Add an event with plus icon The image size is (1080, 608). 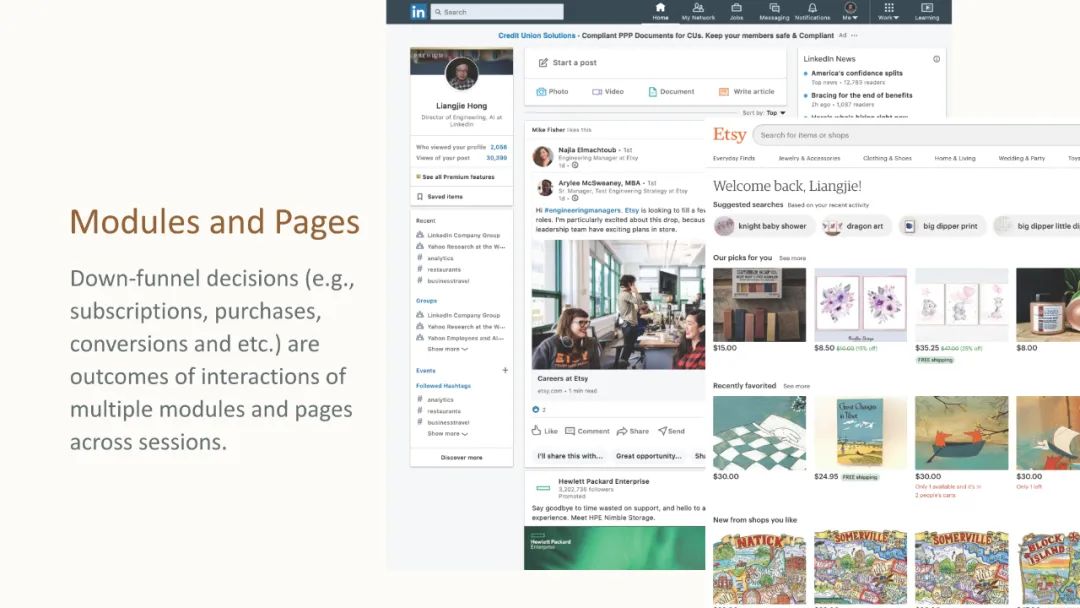coord(505,370)
